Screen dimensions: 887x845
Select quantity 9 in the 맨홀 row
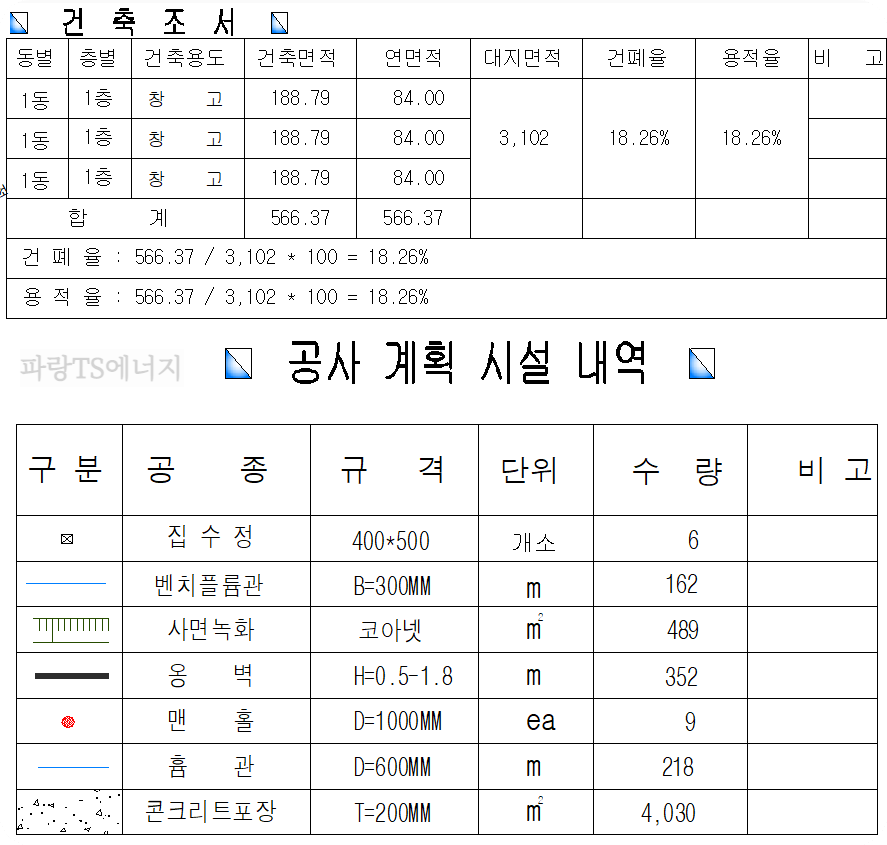point(690,722)
